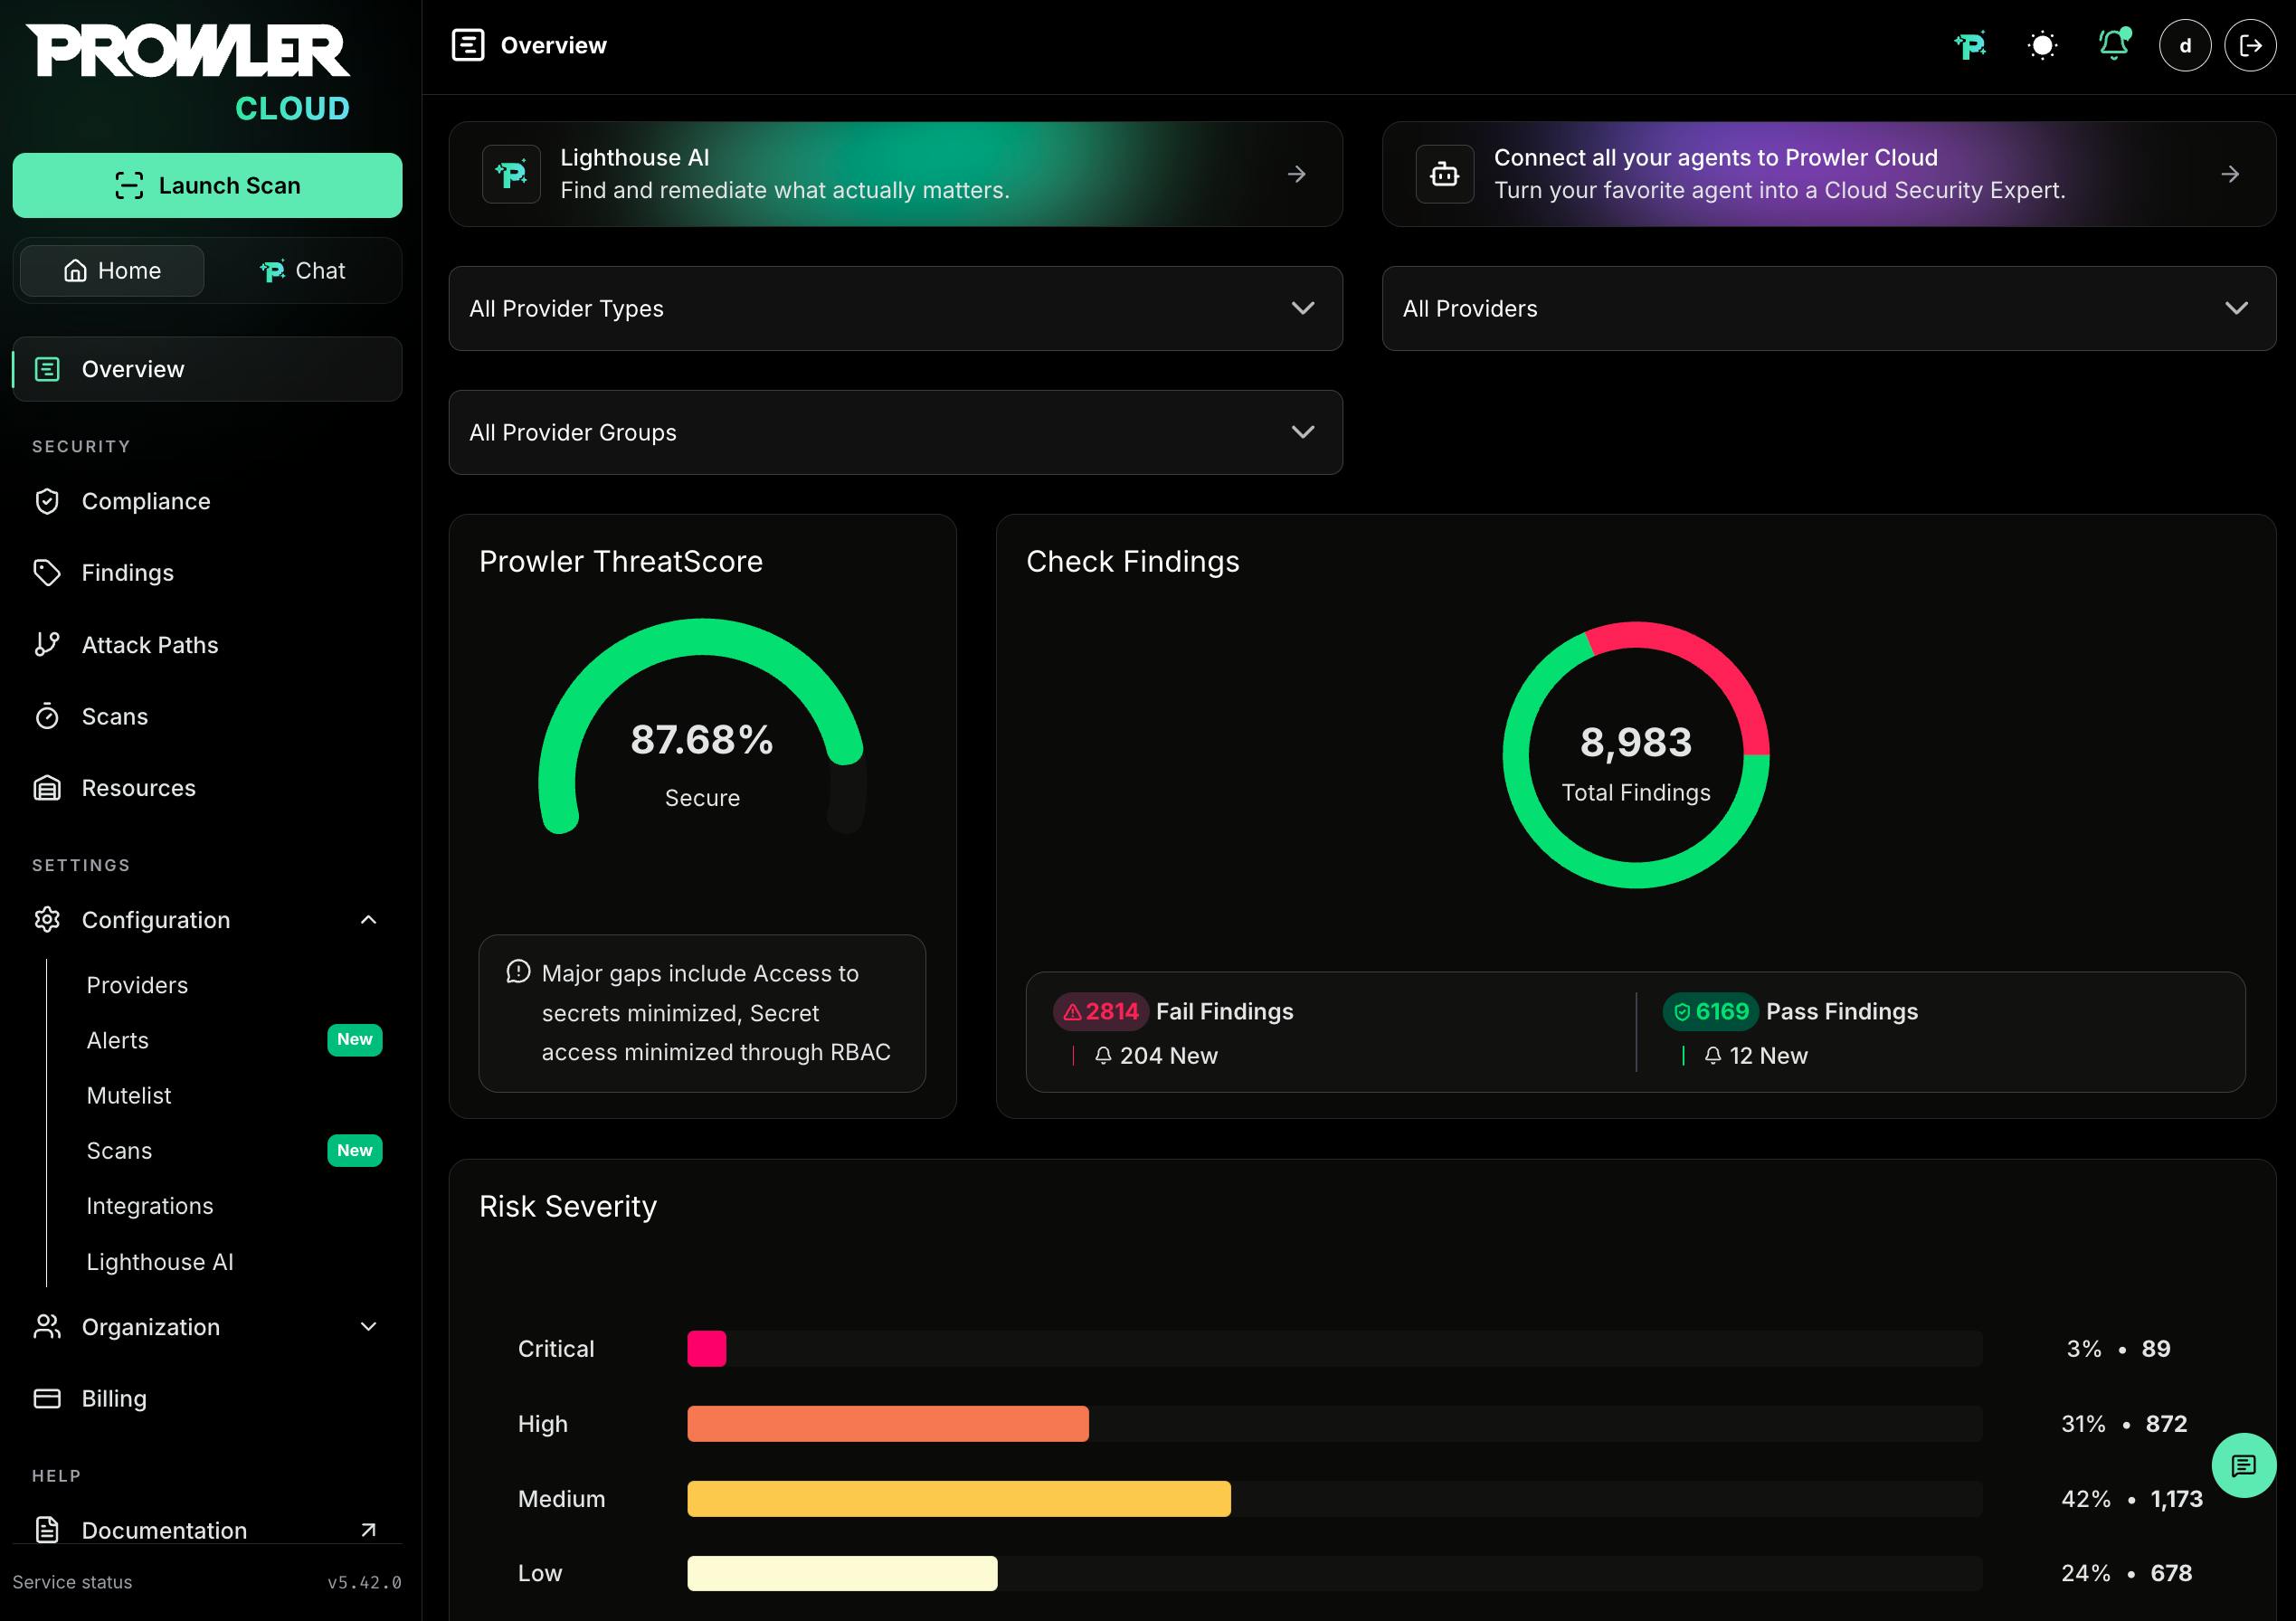Image resolution: width=2296 pixels, height=1621 pixels.
Task: Click the Scans stopwatch icon under Security
Action: tap(47, 716)
